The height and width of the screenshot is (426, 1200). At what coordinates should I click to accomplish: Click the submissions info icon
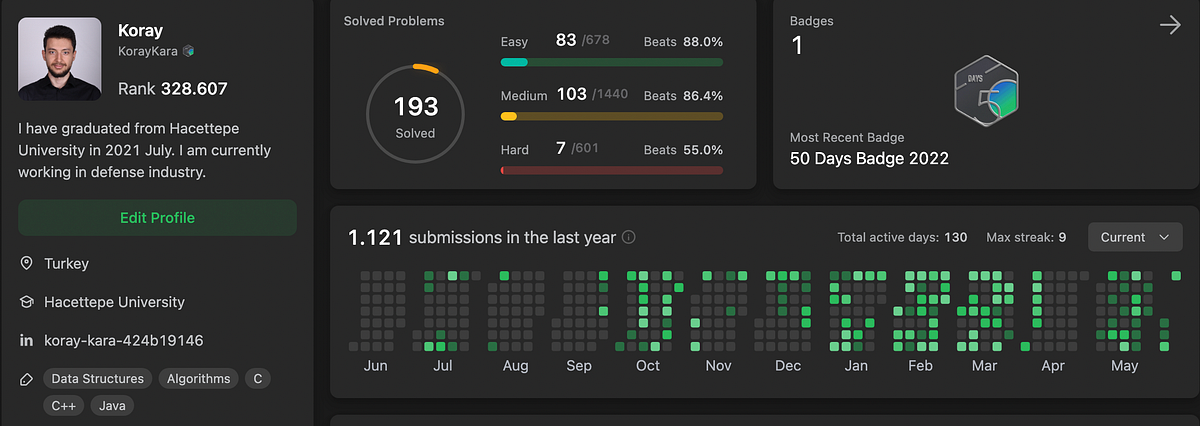pos(629,238)
